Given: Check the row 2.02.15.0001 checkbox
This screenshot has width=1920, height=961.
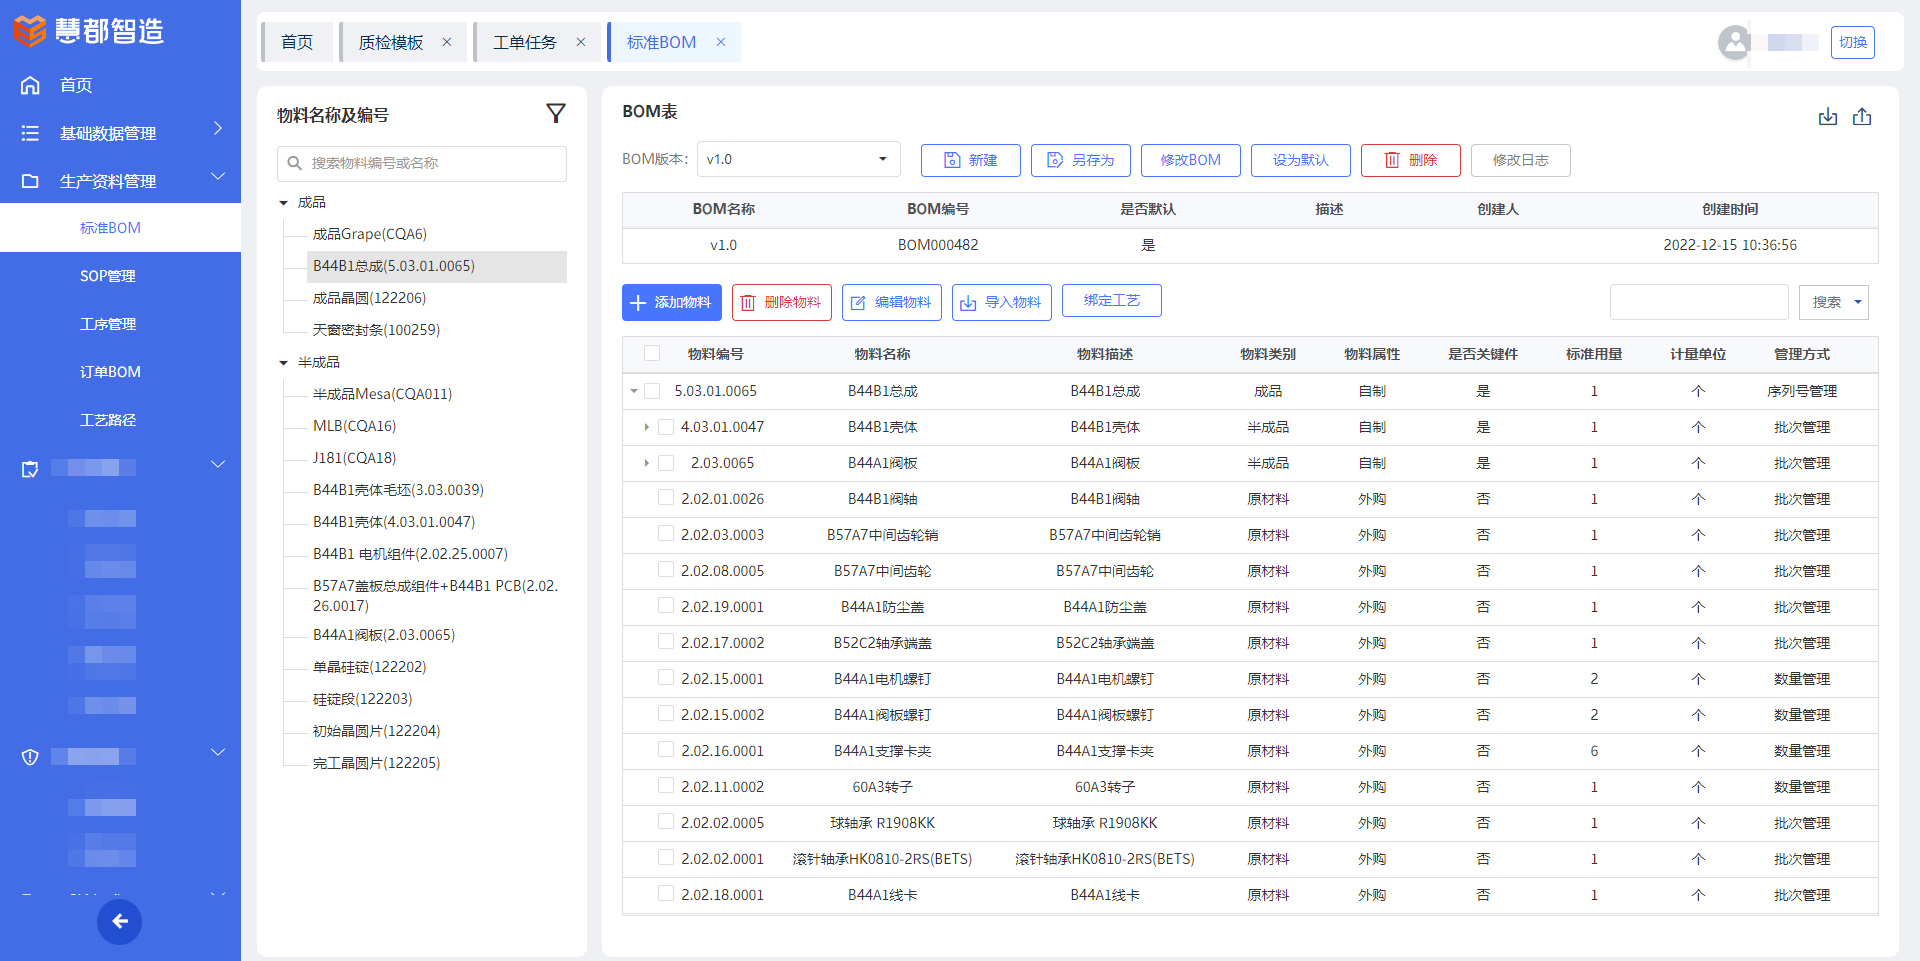Looking at the screenshot, I should click(x=666, y=677).
